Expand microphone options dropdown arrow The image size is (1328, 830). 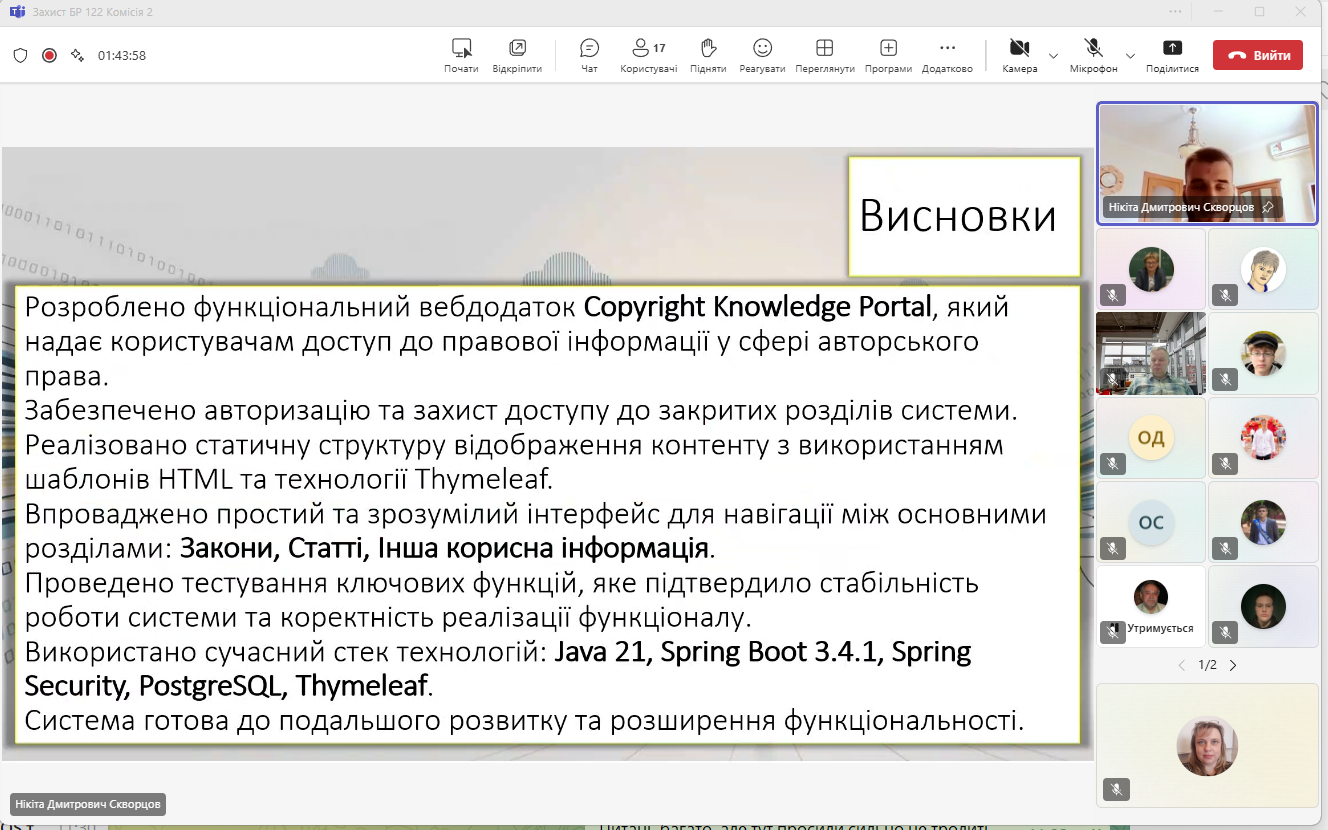click(x=1130, y=55)
